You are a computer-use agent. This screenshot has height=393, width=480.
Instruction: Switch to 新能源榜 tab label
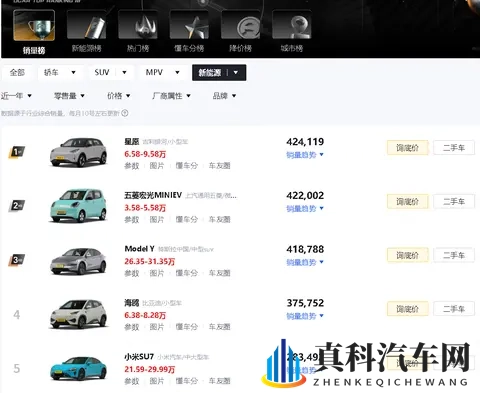coord(87,48)
